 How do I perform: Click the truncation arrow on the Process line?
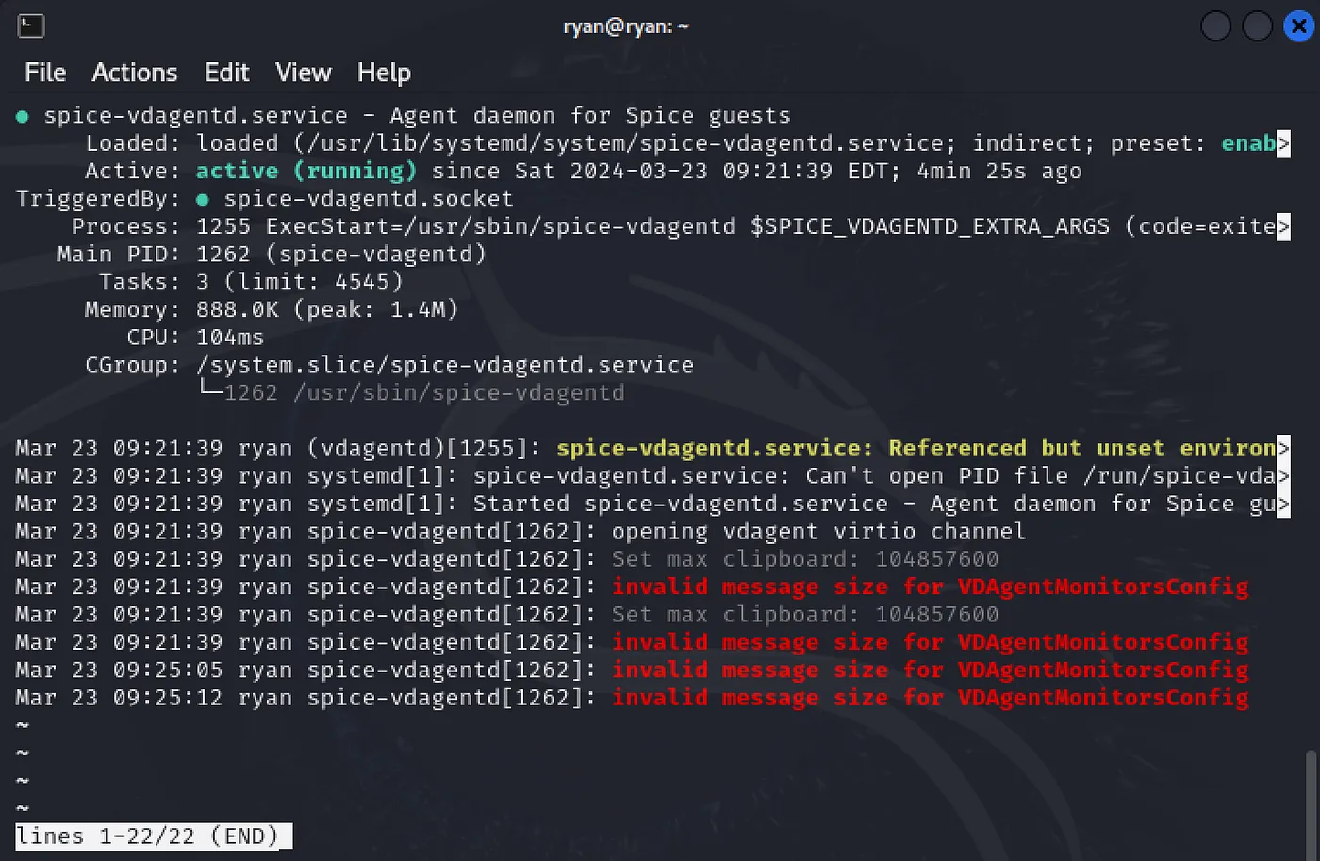(x=1283, y=226)
